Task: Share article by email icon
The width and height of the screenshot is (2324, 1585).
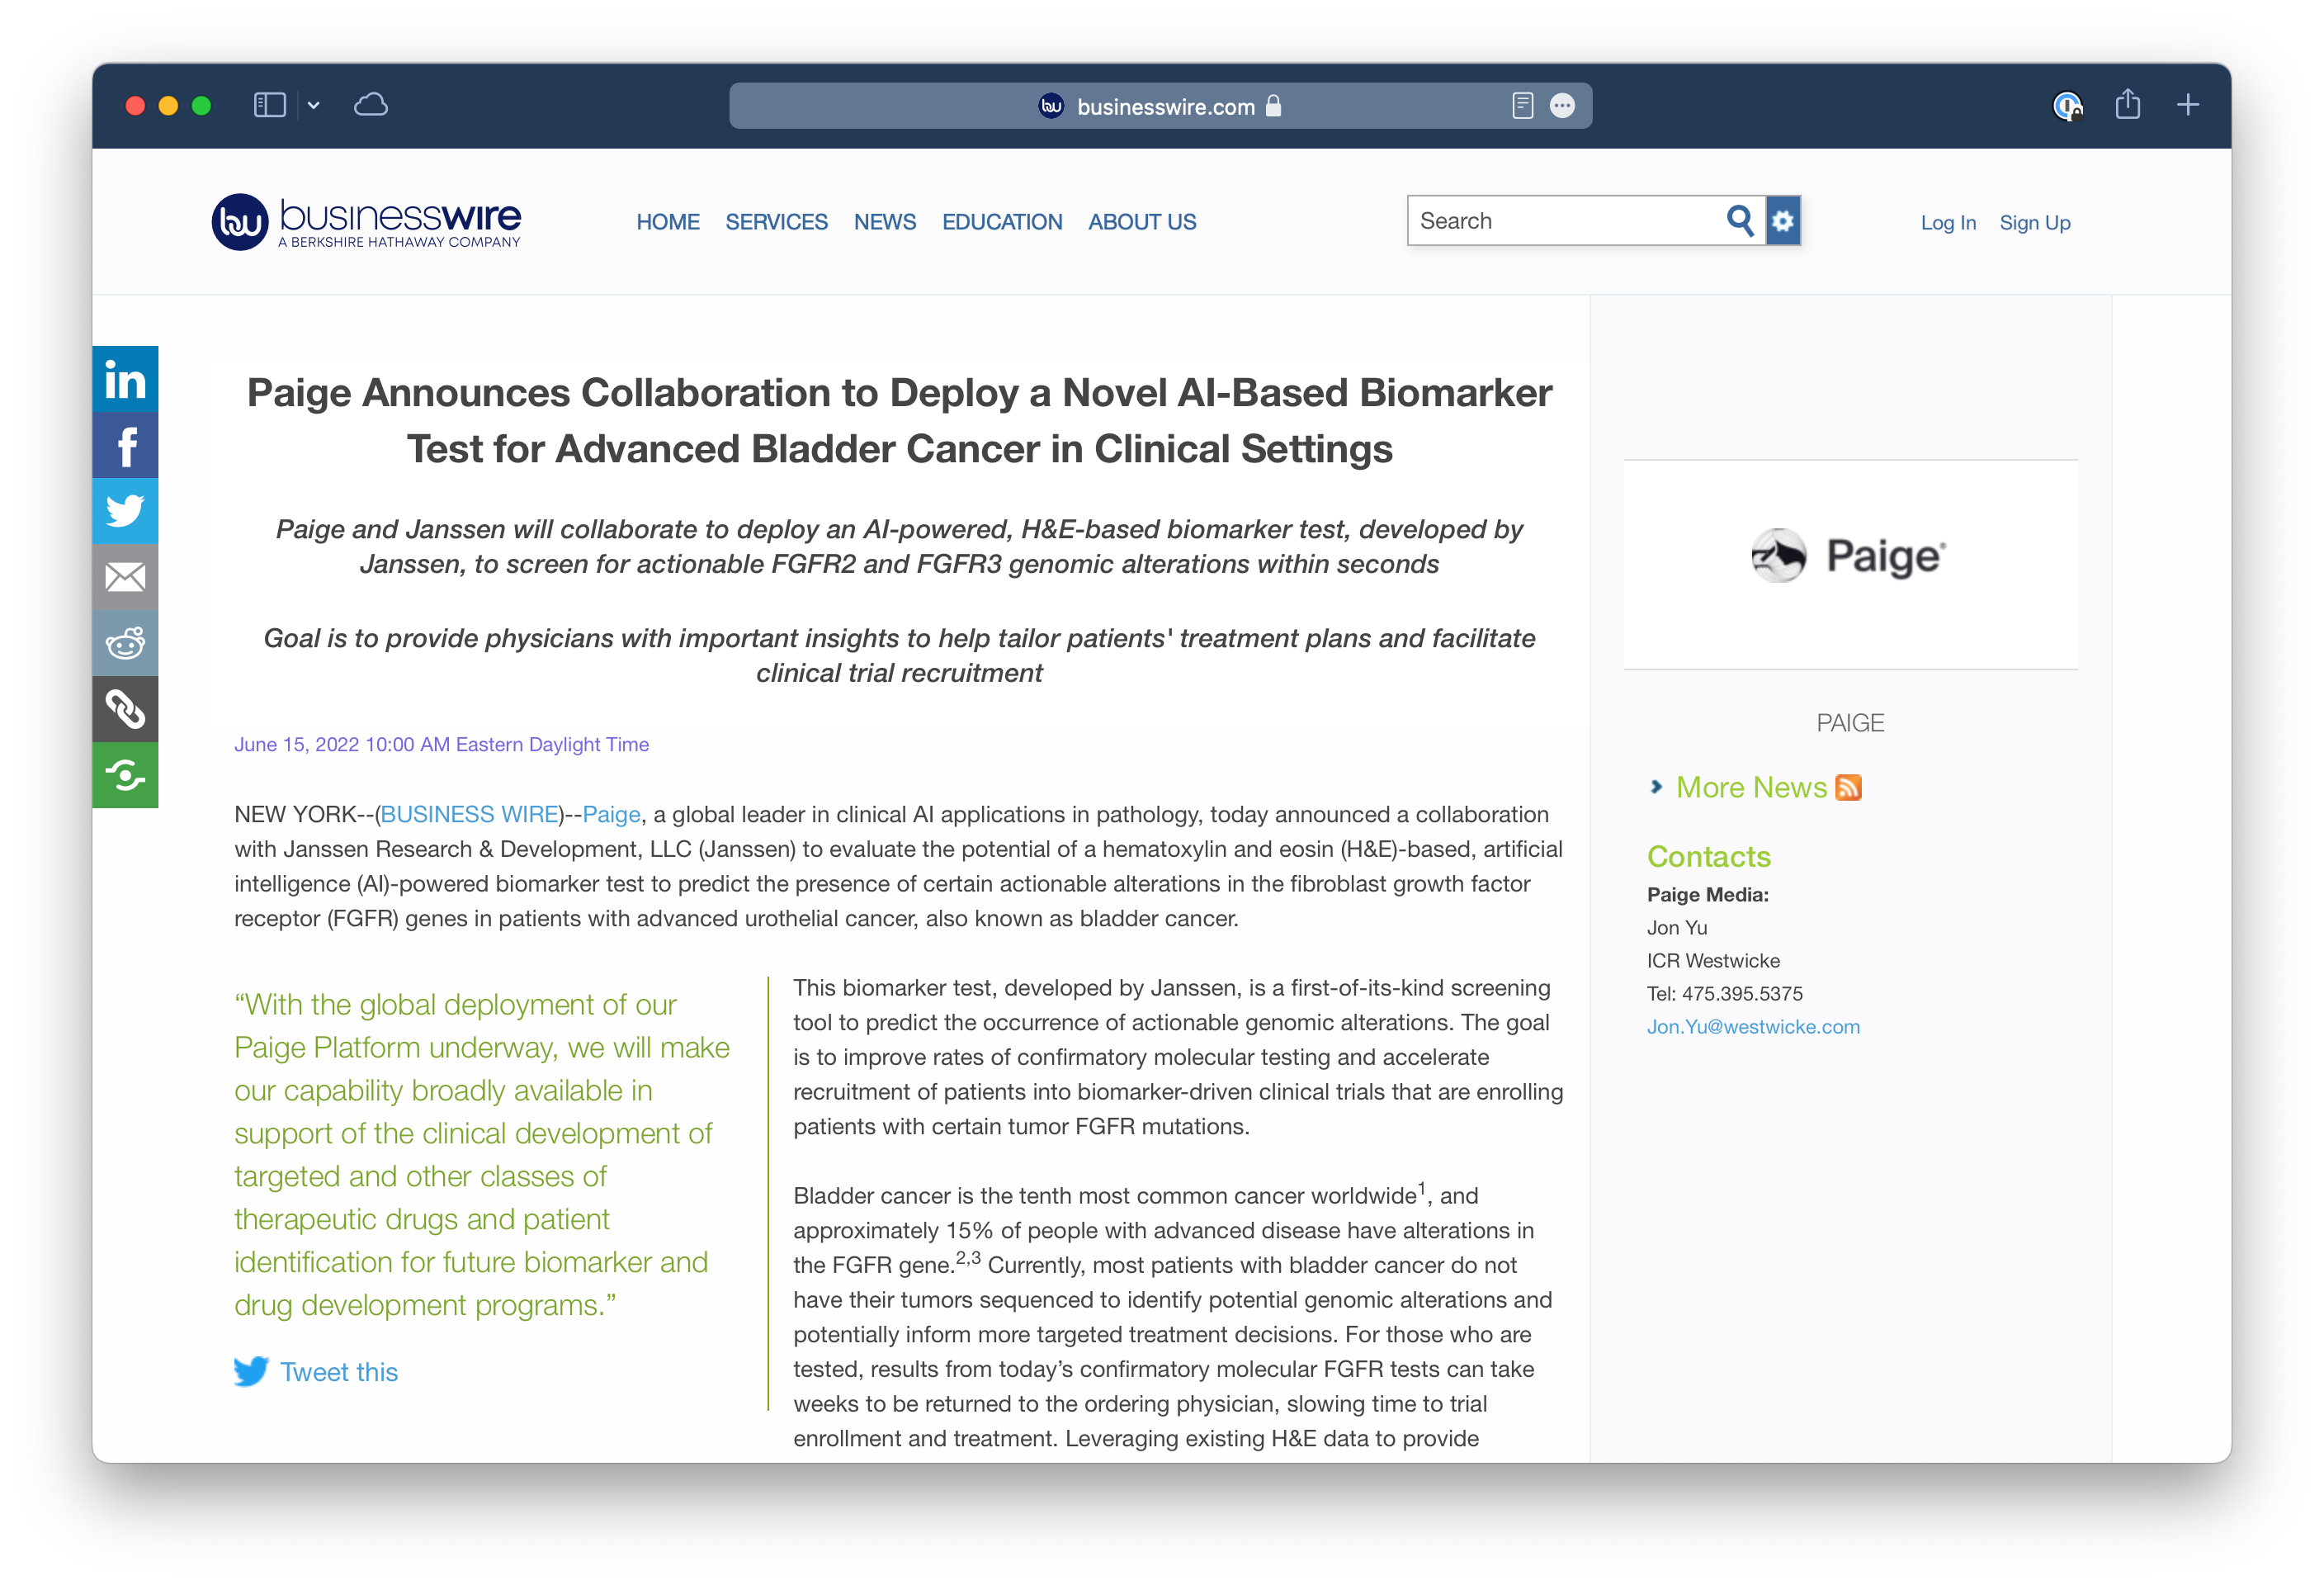Action: click(125, 577)
